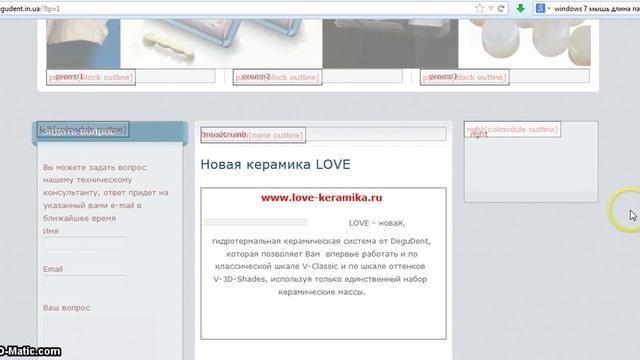Viewport: 640px width, 360px height.
Task: Click the heading Новая керамика LOVE
Action: click(x=276, y=164)
